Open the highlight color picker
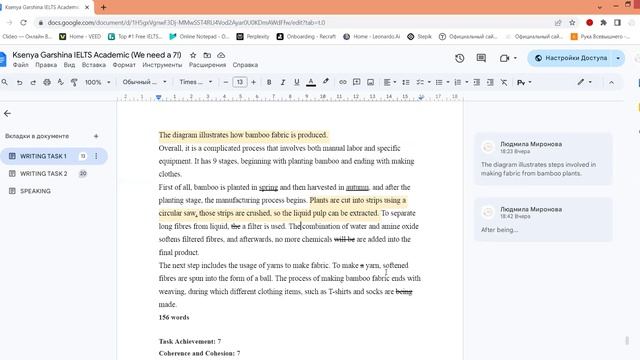 click(x=325, y=82)
